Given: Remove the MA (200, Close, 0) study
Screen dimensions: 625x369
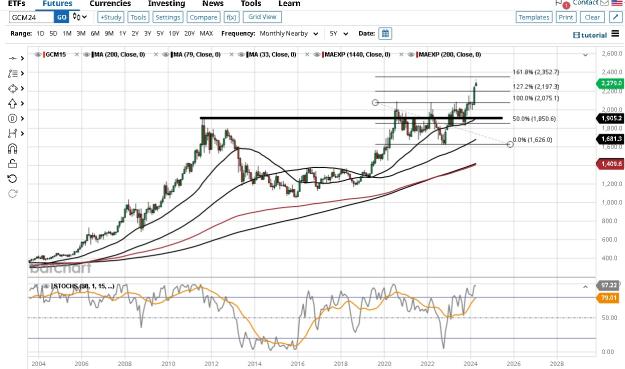Looking at the screenshot, I should [156, 55].
